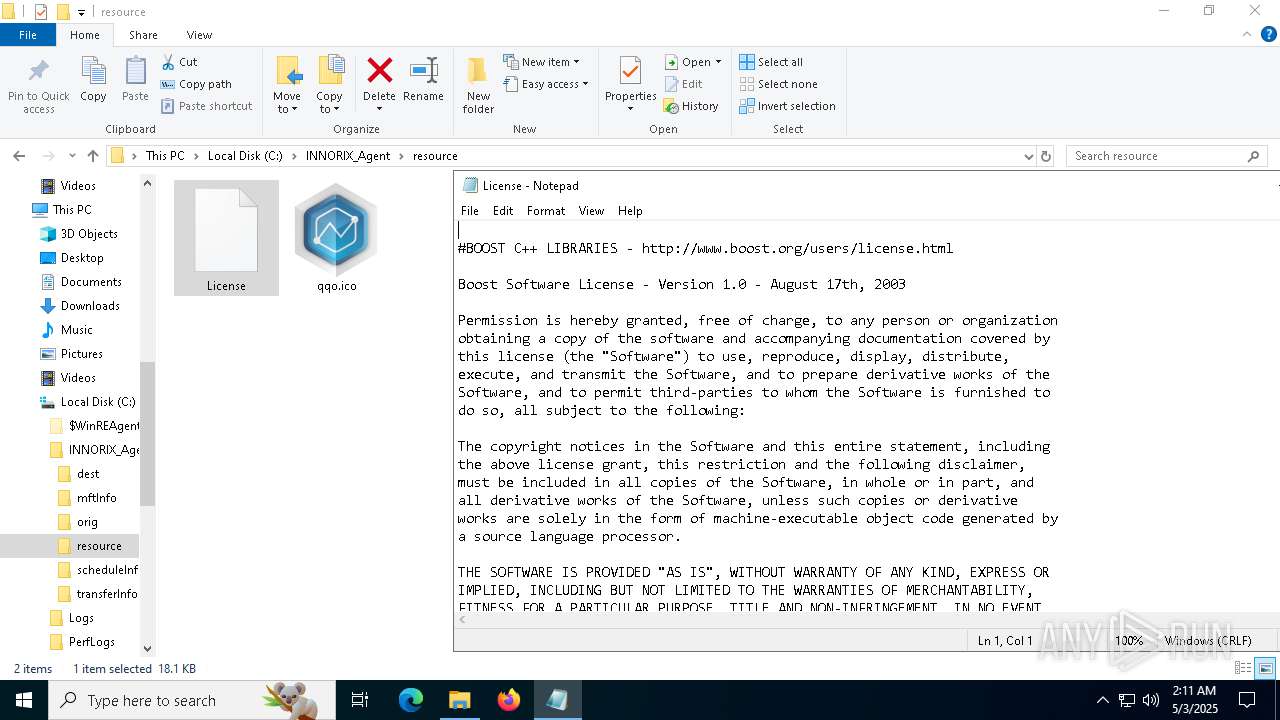Open file History
Screen dimensions: 1280x720
click(691, 106)
